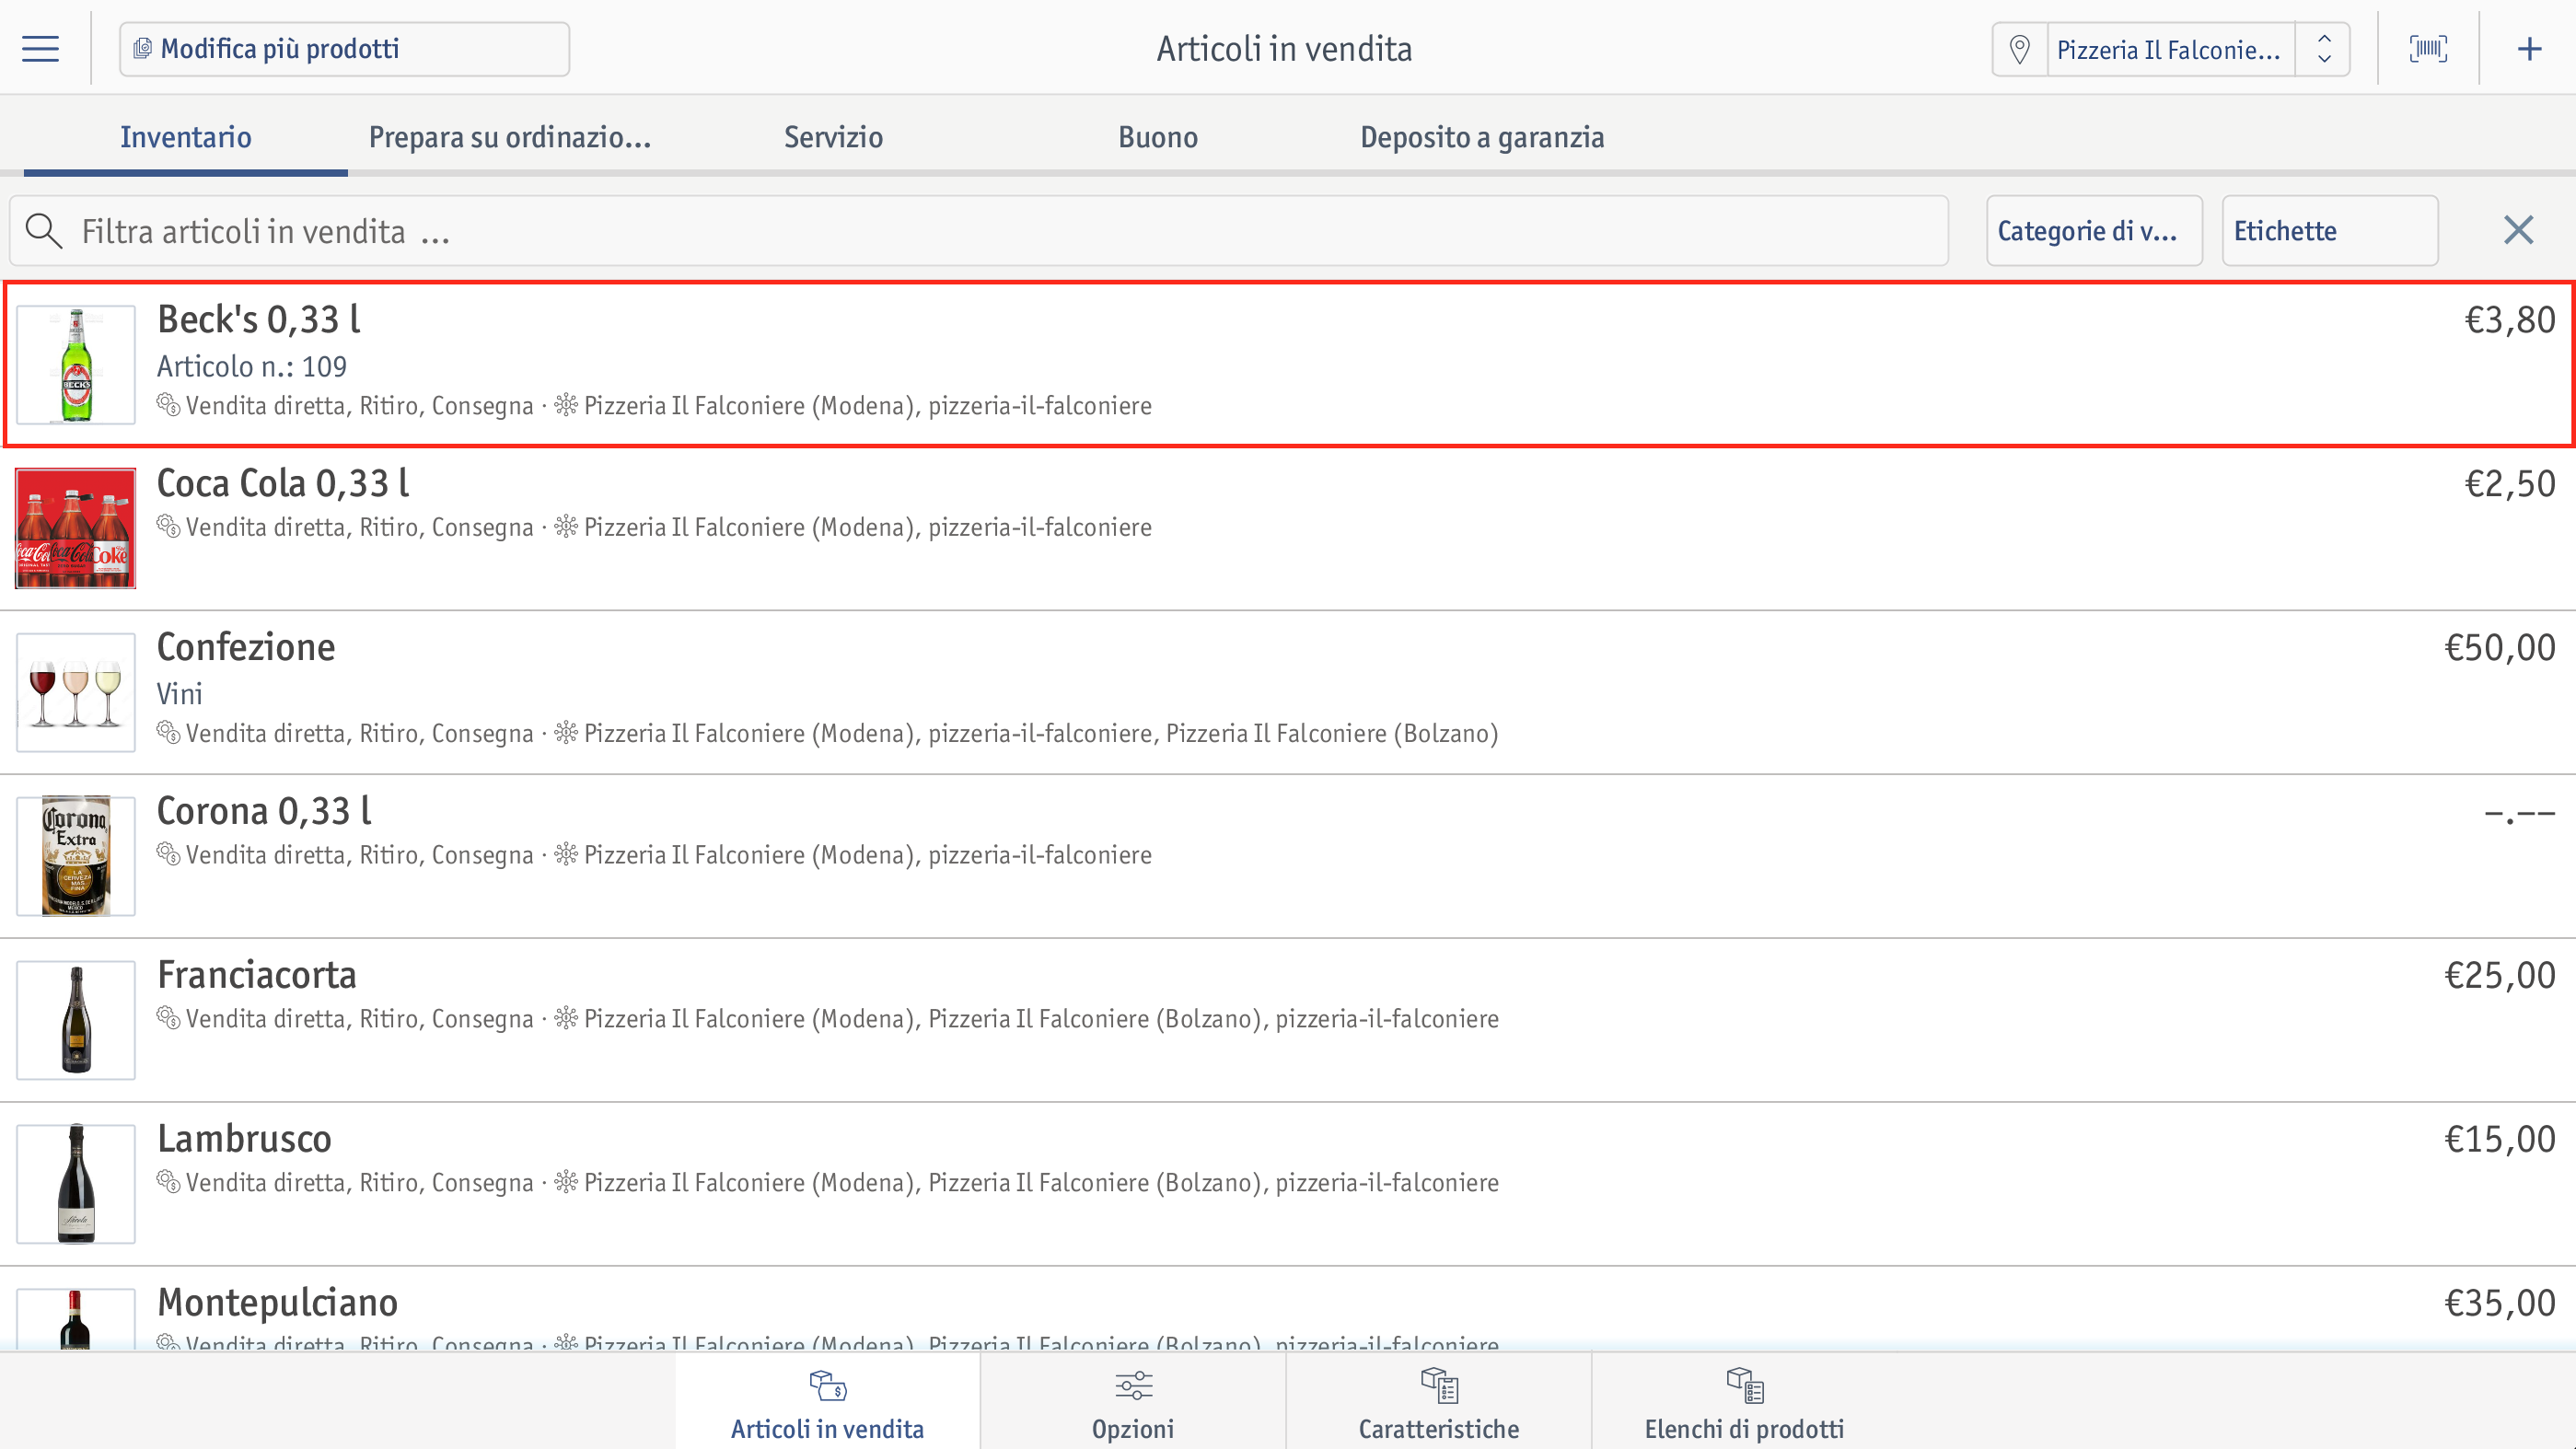Click the barcode scanner icon
This screenshot has width=2576, height=1449.
(2428, 49)
